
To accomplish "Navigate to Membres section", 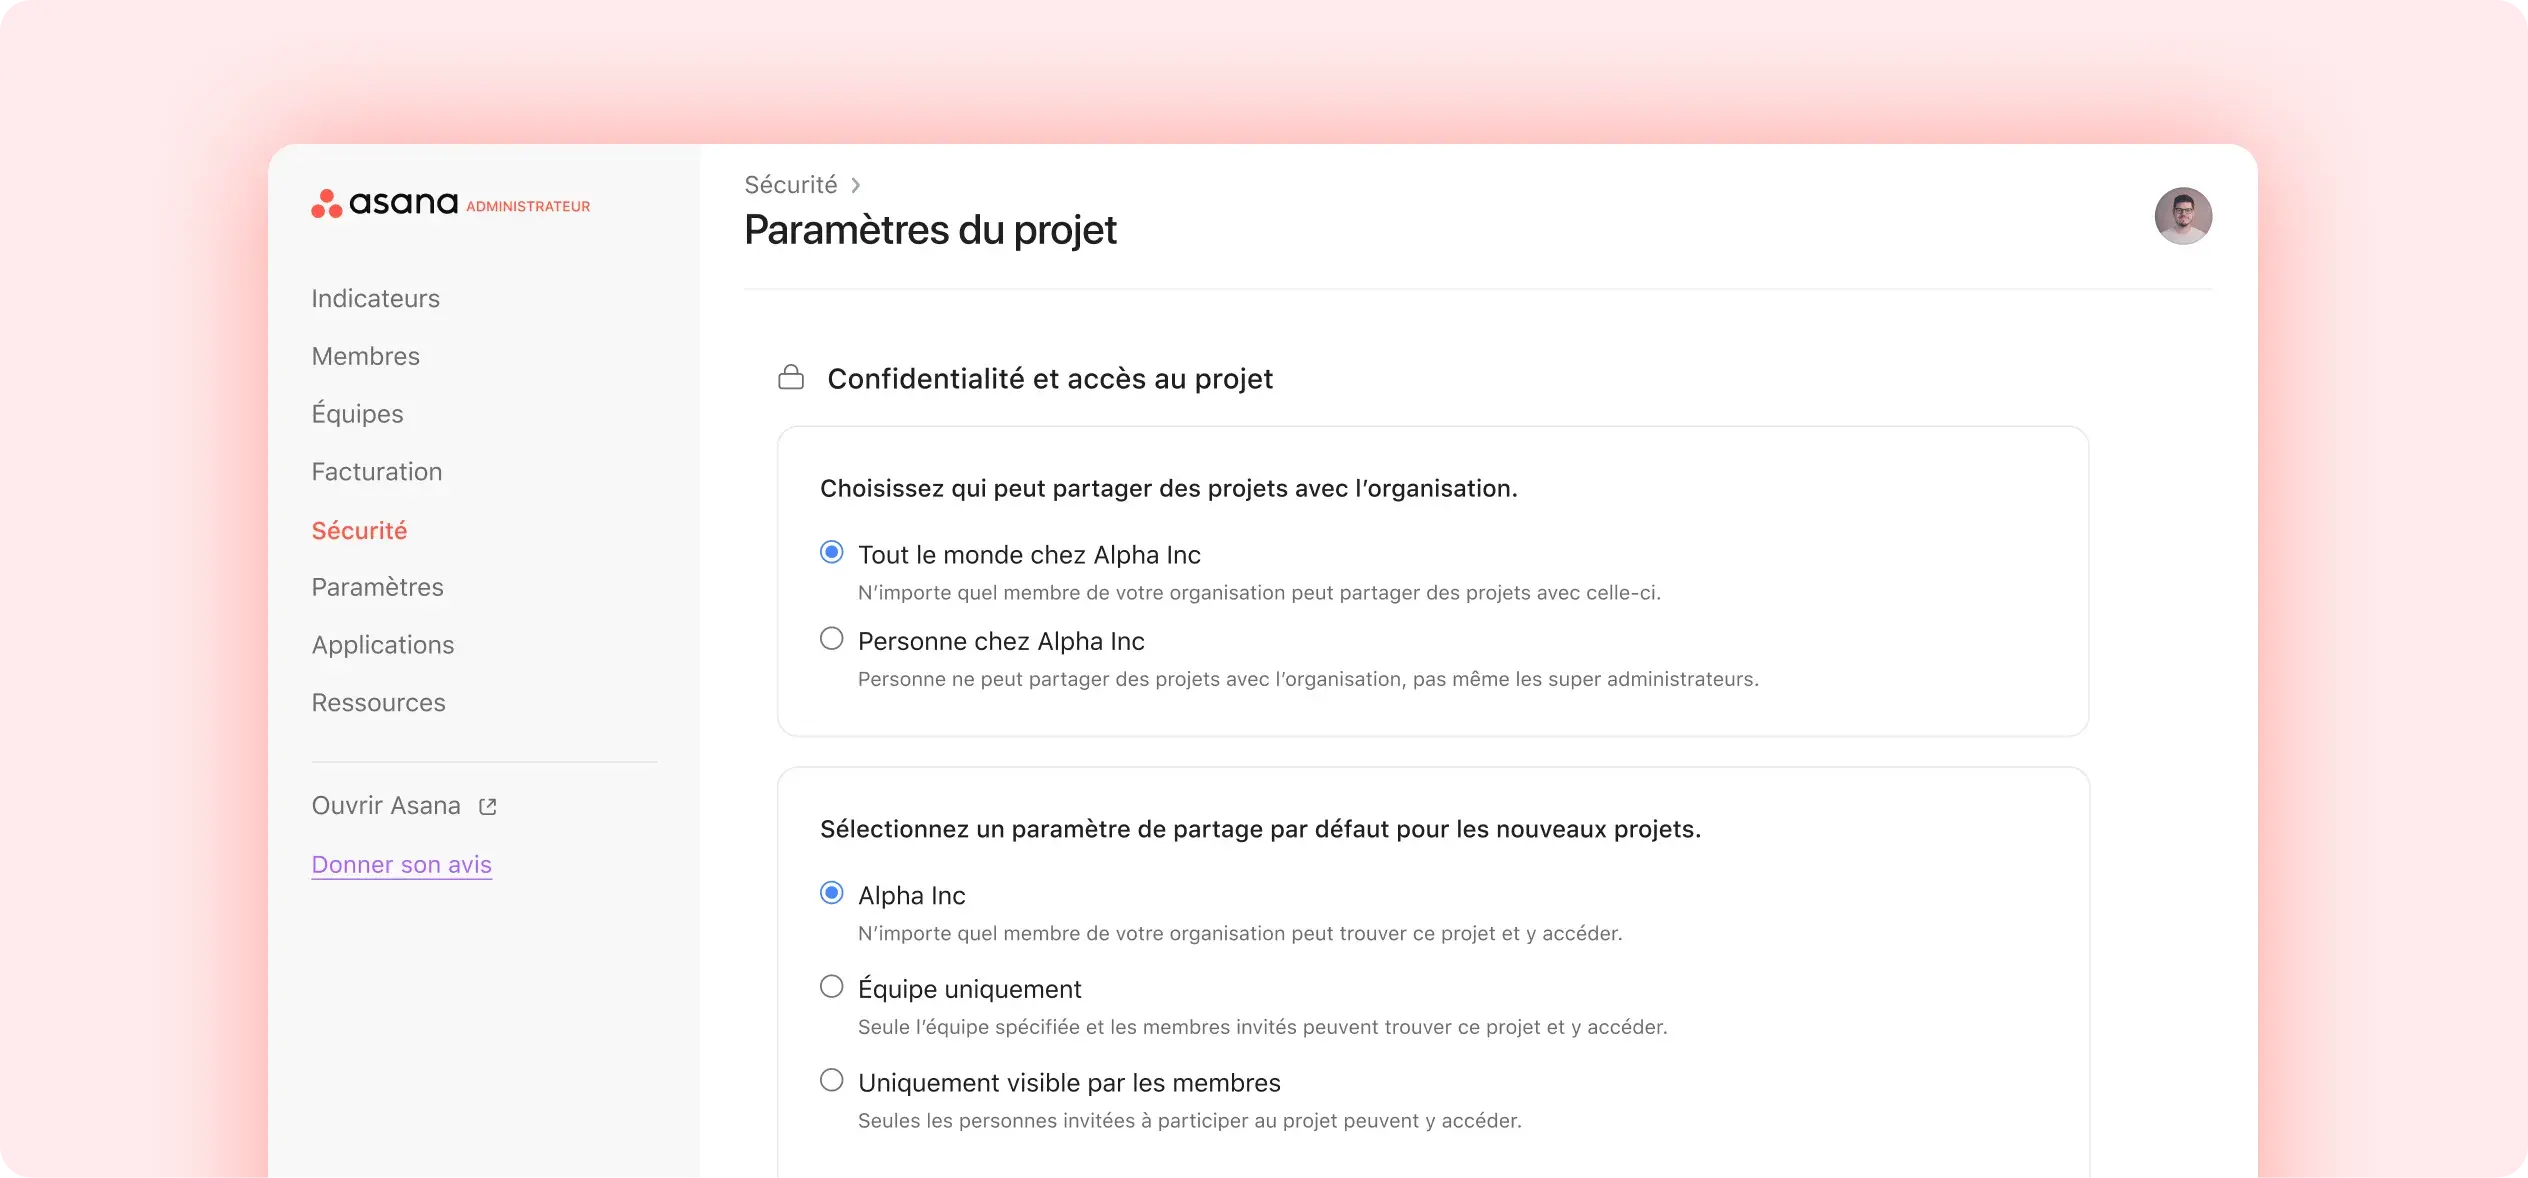I will (366, 356).
